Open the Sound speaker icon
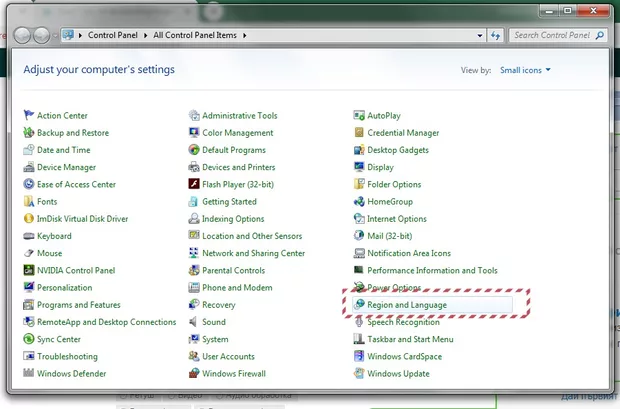Screen dimensions: 620x409 click(x=194, y=323)
